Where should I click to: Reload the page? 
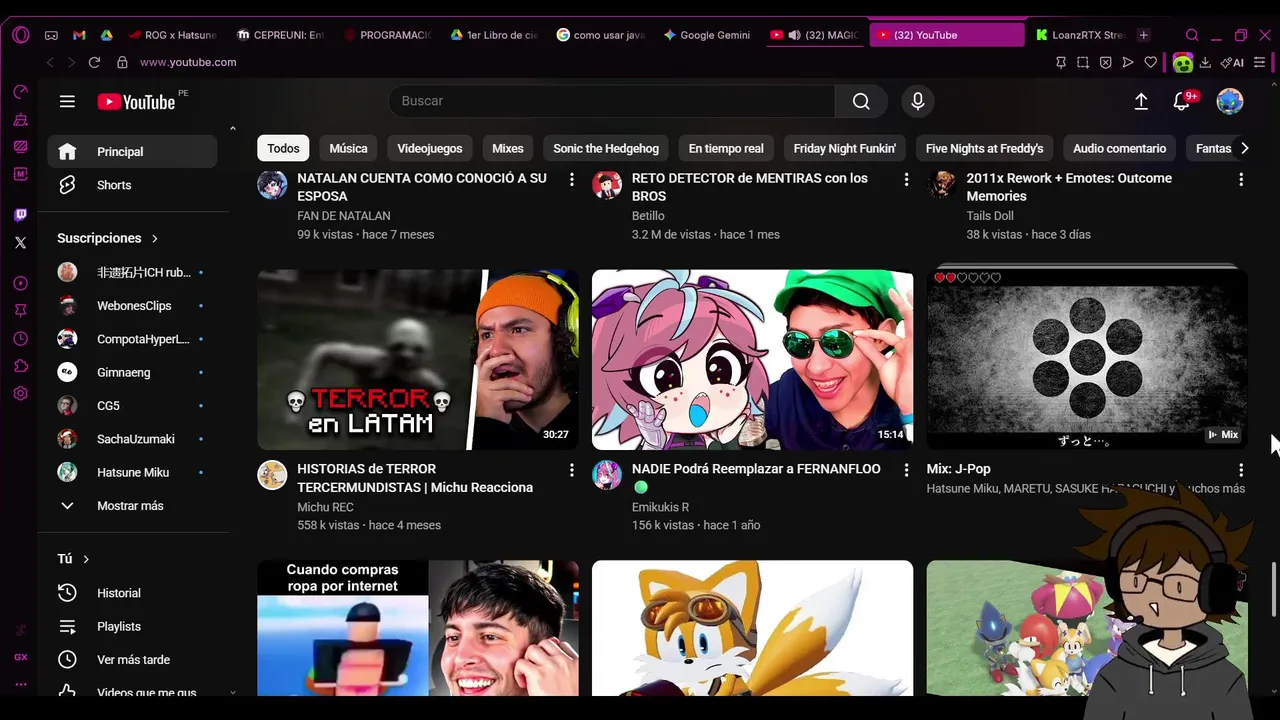pyautogui.click(x=94, y=62)
